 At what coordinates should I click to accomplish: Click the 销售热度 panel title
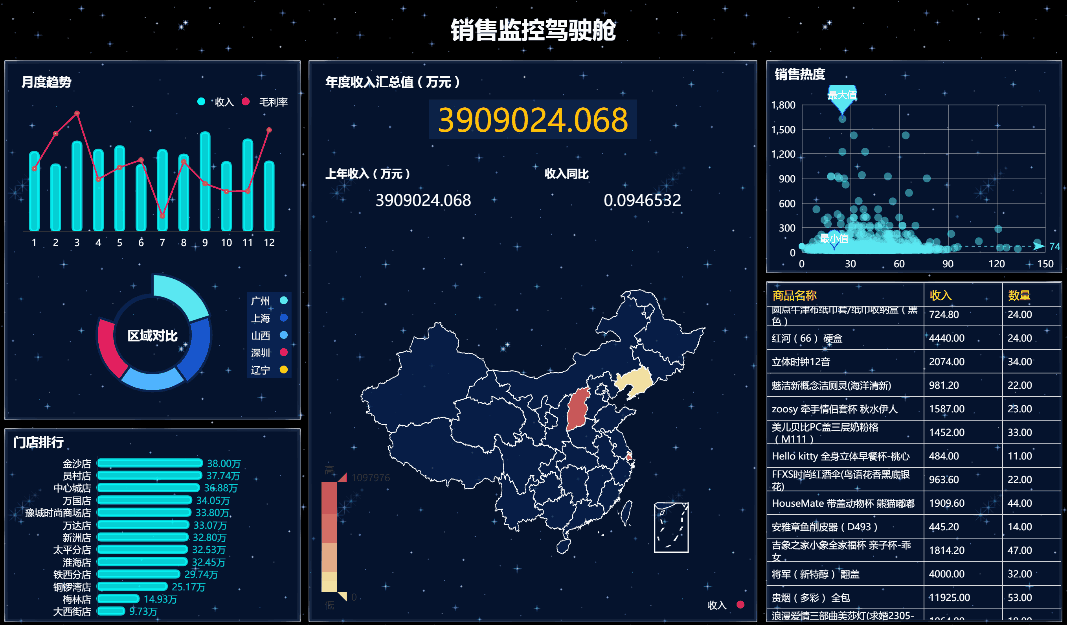pyautogui.click(x=800, y=74)
